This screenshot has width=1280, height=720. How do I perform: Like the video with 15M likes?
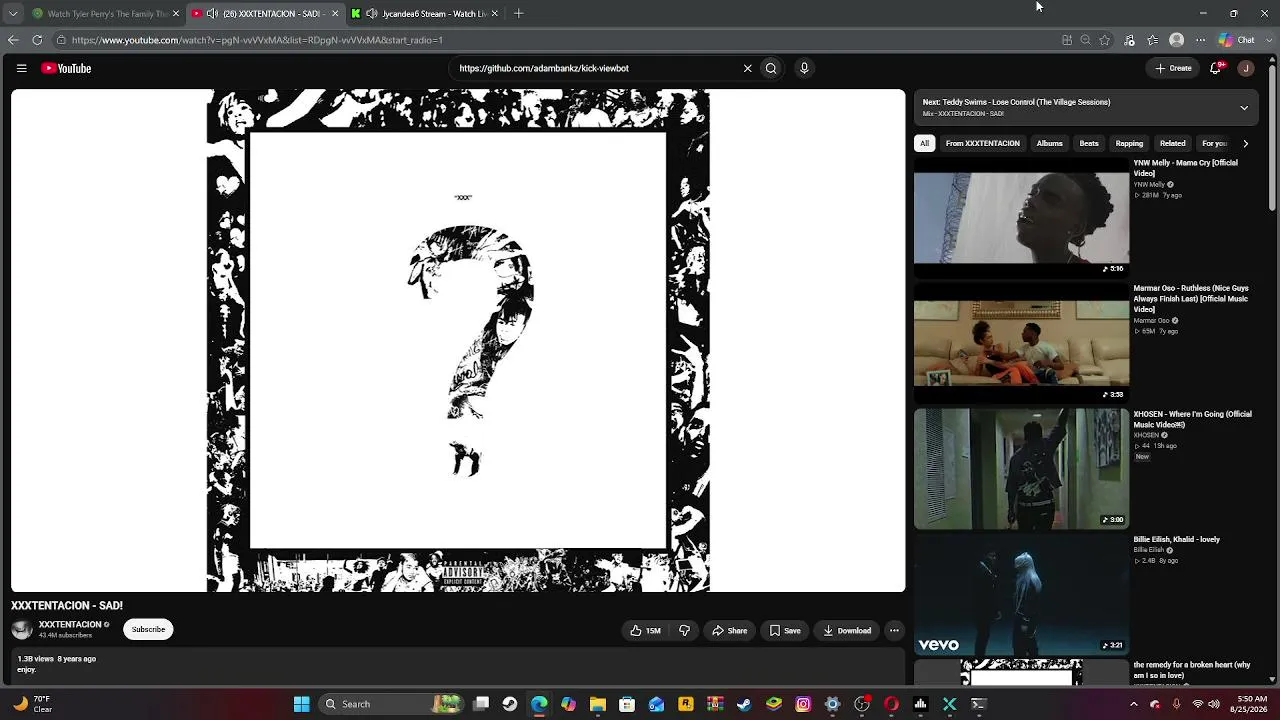(645, 631)
